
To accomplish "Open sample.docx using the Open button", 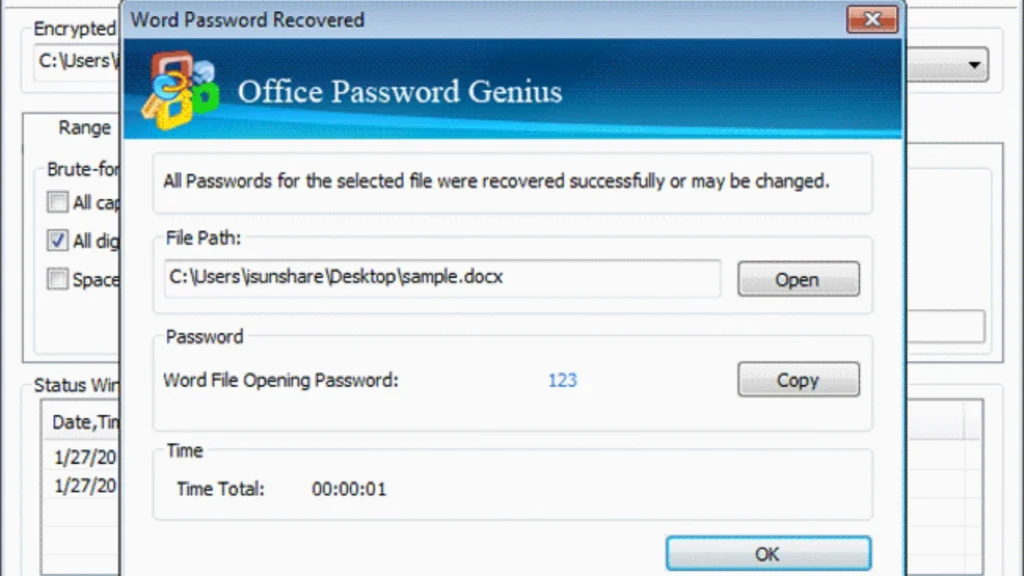I will click(x=797, y=279).
